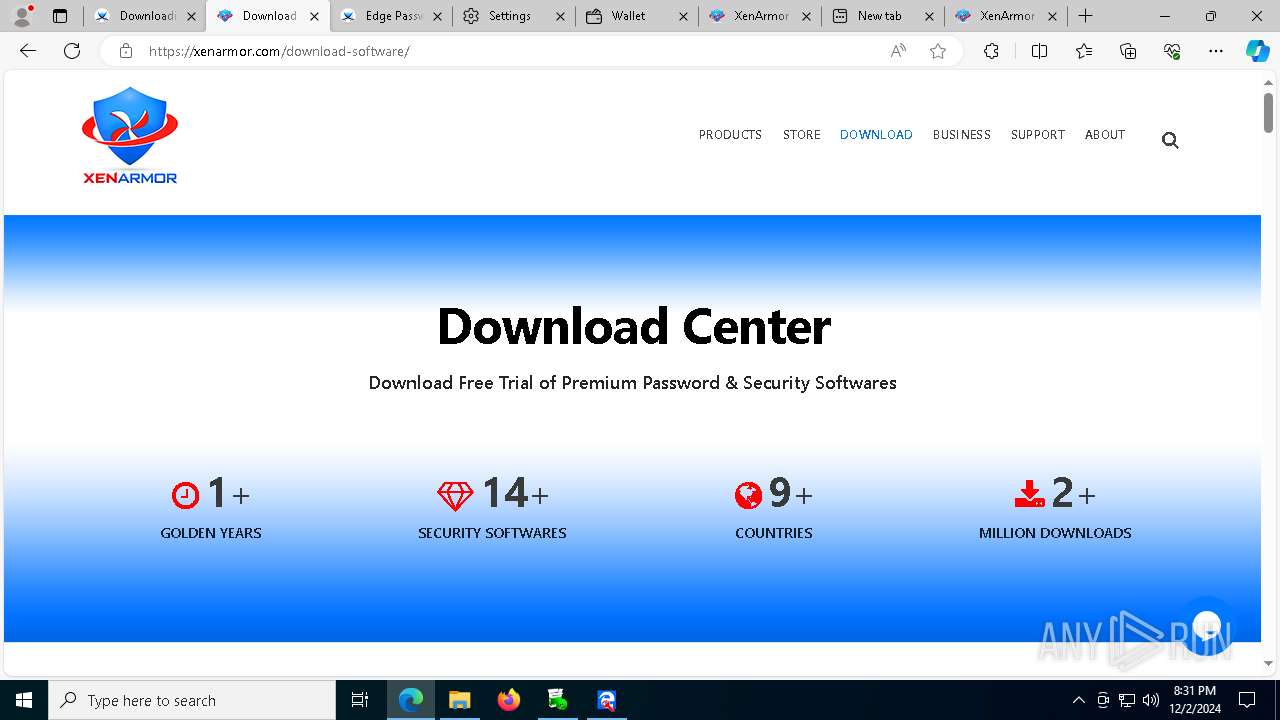Click the red globe Countries icon

coord(748,495)
